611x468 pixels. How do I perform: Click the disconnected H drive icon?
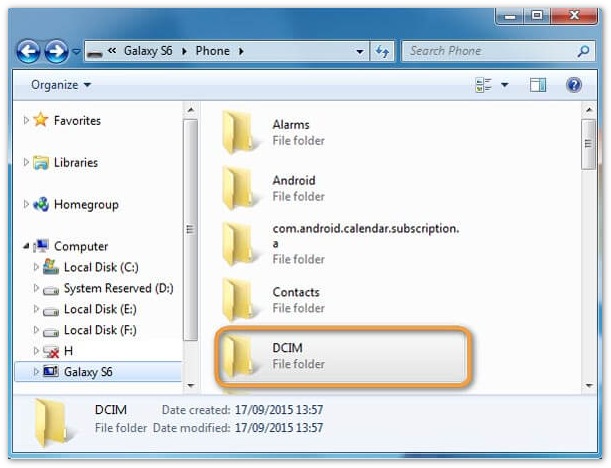51,351
